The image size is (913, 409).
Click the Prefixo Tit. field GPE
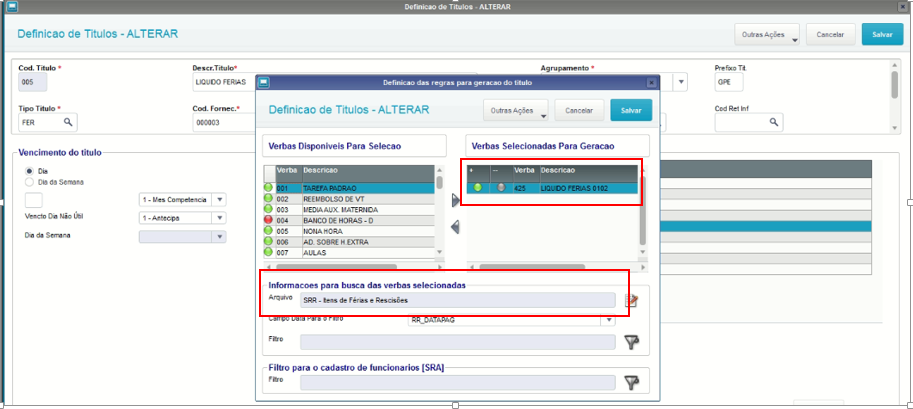(729, 82)
